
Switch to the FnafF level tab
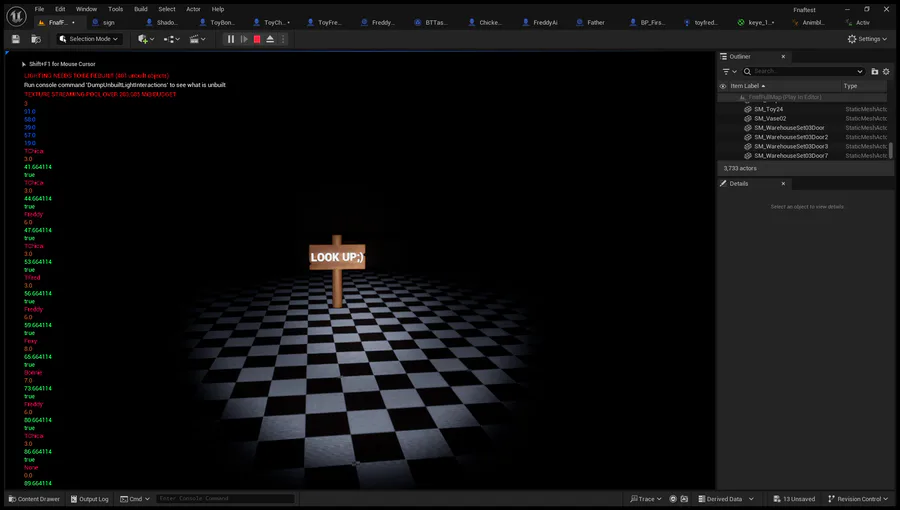(56, 22)
